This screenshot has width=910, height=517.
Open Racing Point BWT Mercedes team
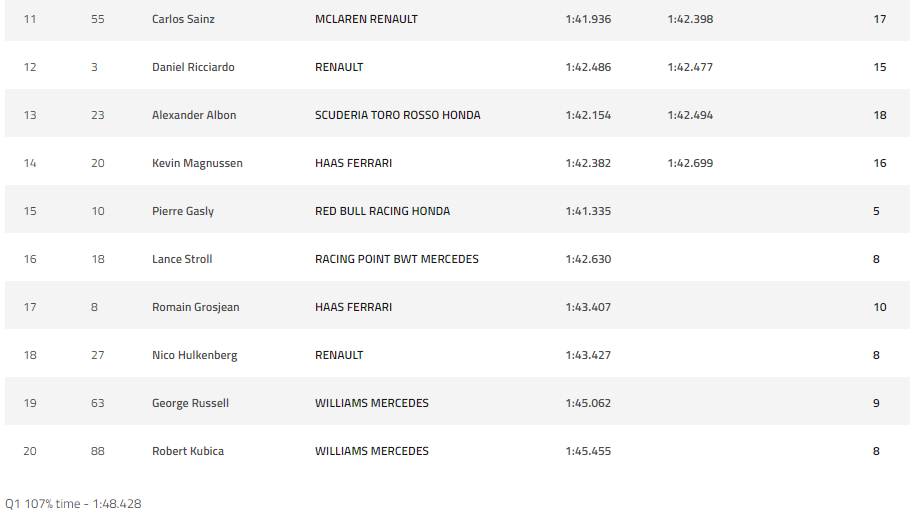(x=396, y=259)
